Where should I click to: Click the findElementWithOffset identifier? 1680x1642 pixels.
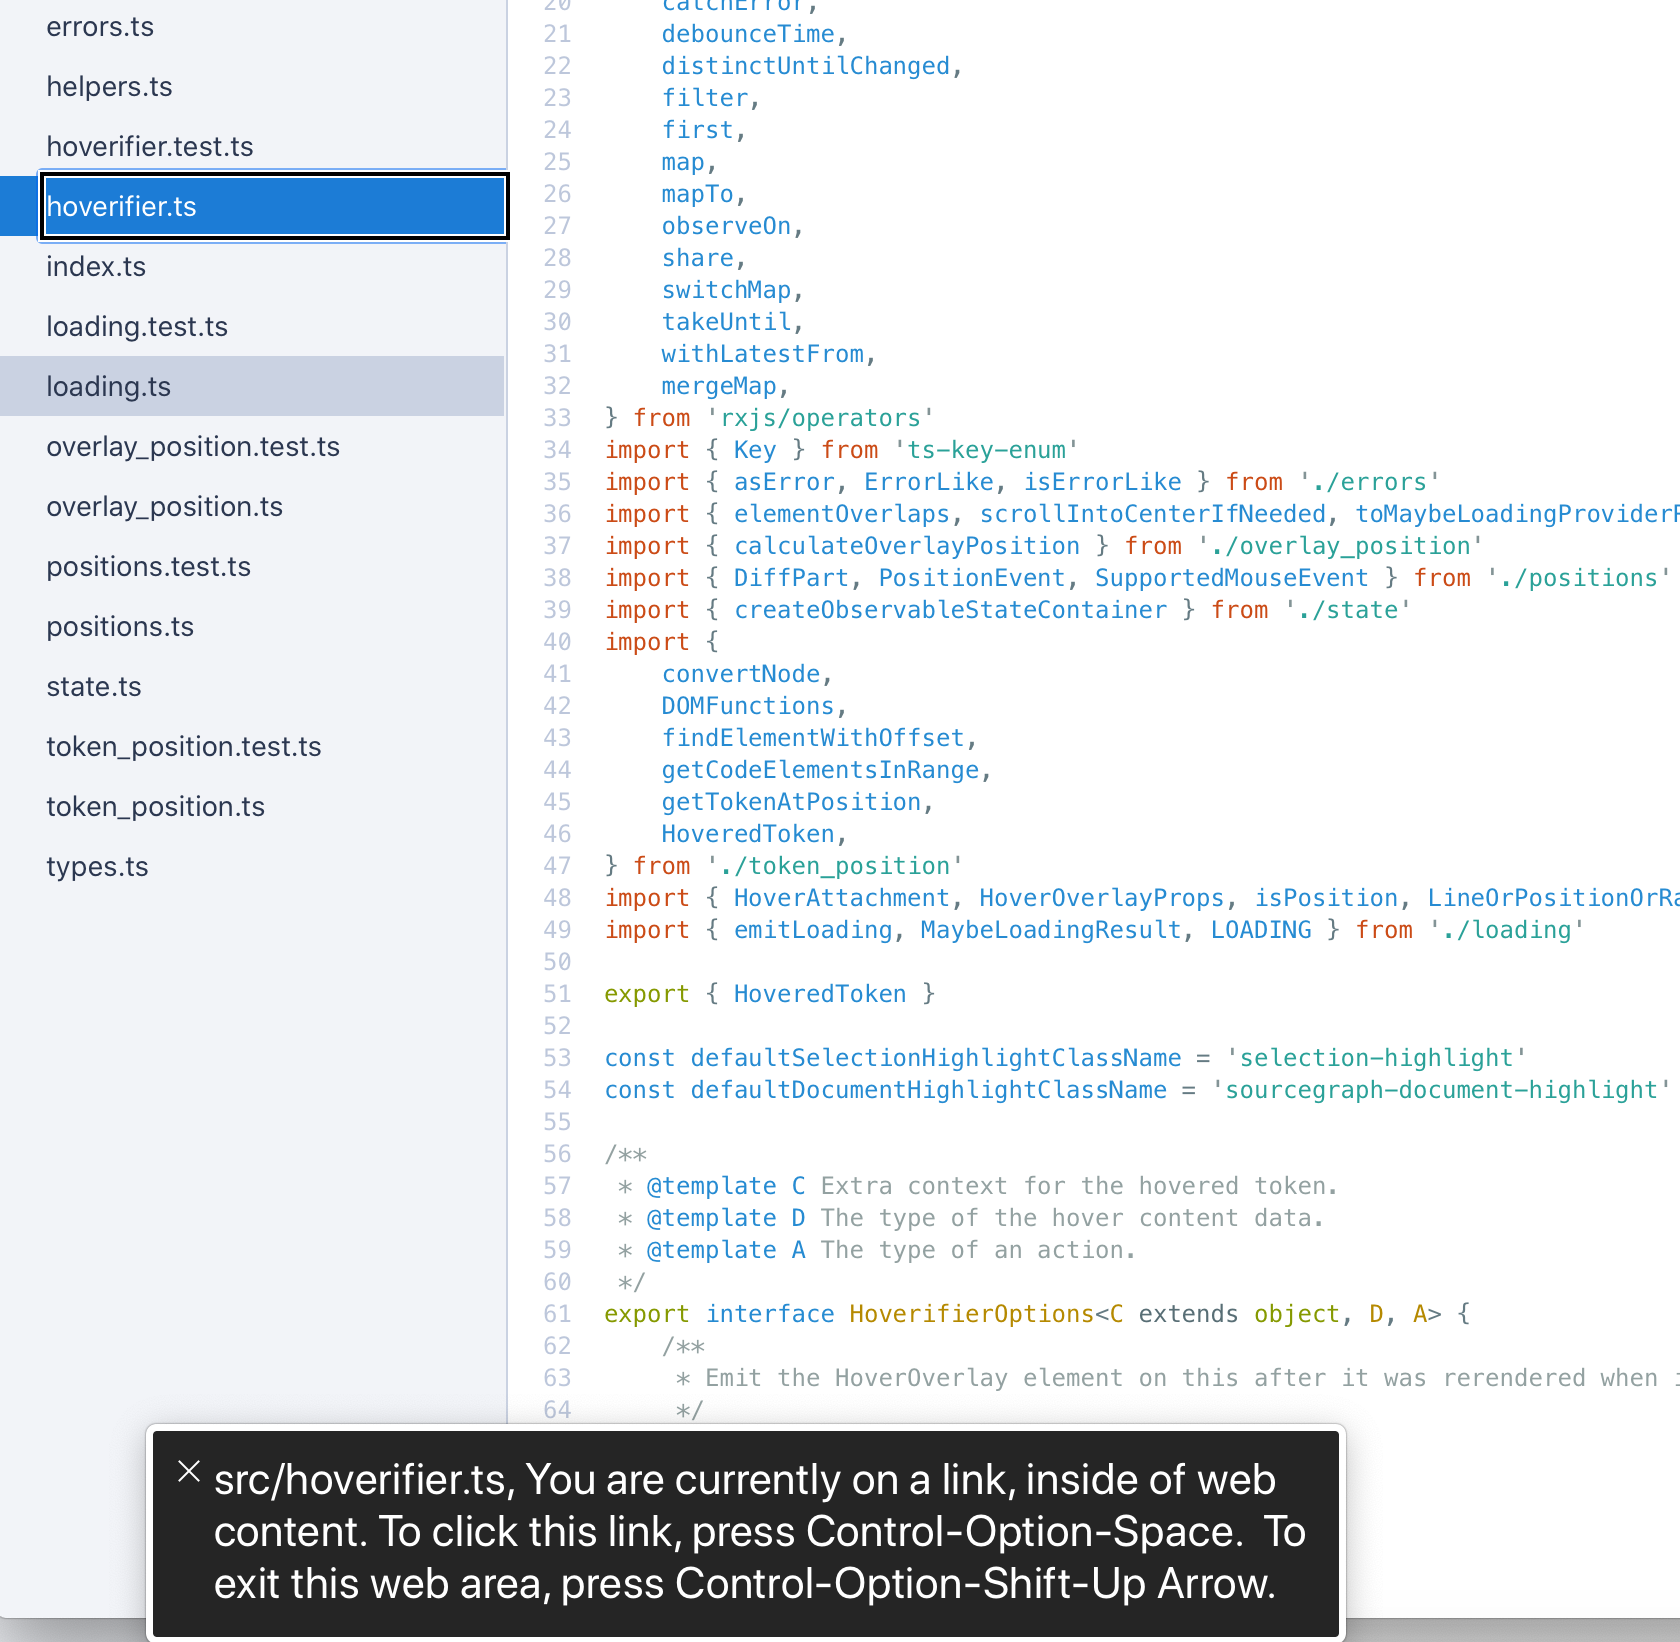tap(813, 738)
